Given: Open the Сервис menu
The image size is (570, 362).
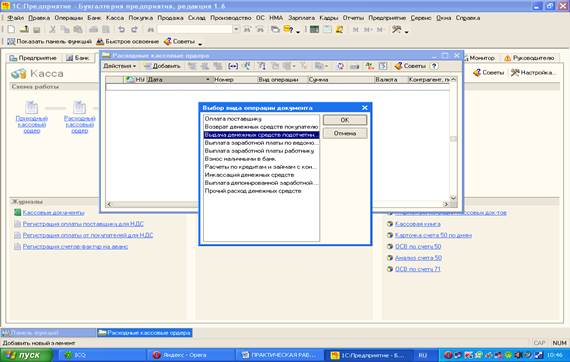Looking at the screenshot, I should coord(421,17).
